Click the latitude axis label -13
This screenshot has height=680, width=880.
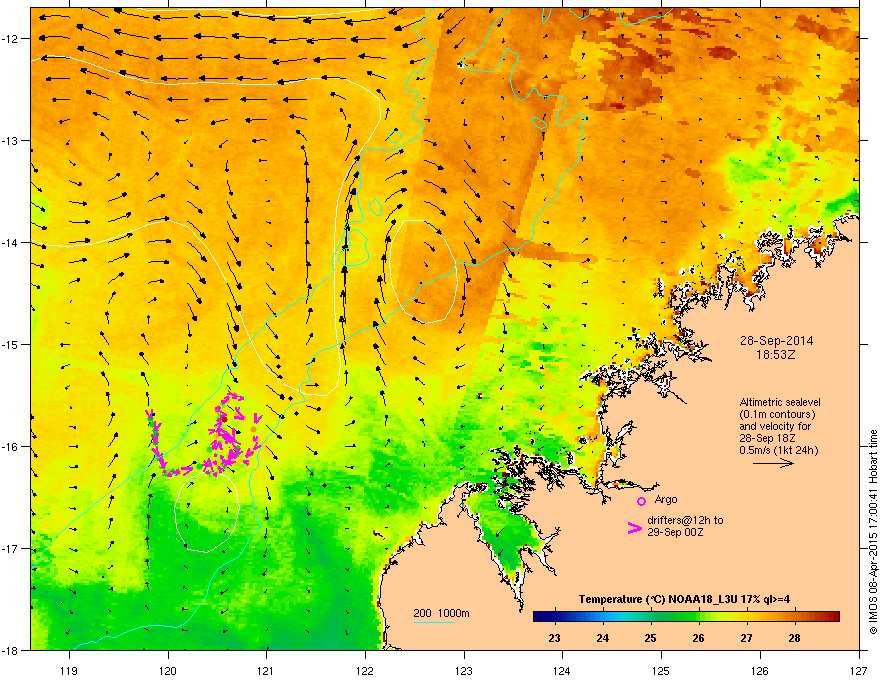tap(10, 140)
